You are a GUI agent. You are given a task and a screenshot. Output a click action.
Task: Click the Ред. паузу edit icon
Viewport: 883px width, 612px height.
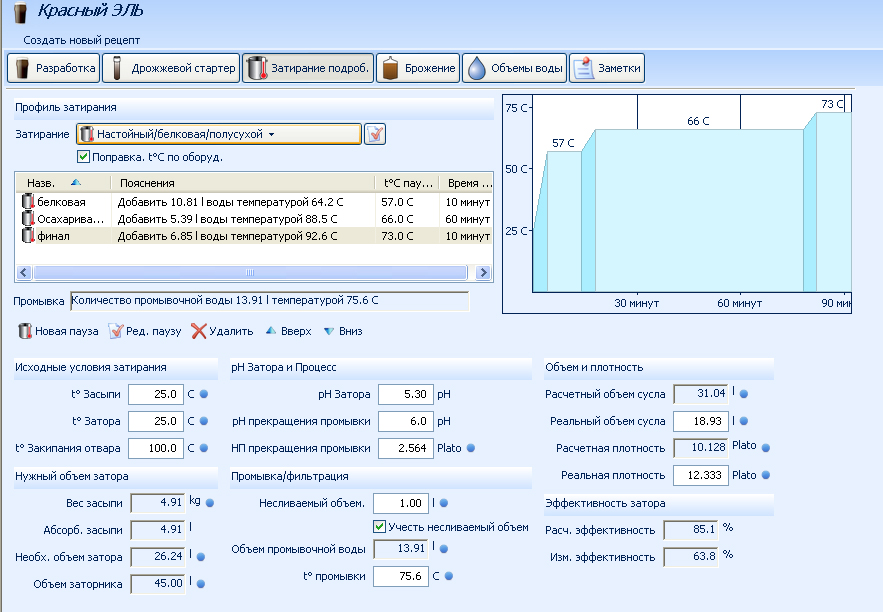pos(116,331)
